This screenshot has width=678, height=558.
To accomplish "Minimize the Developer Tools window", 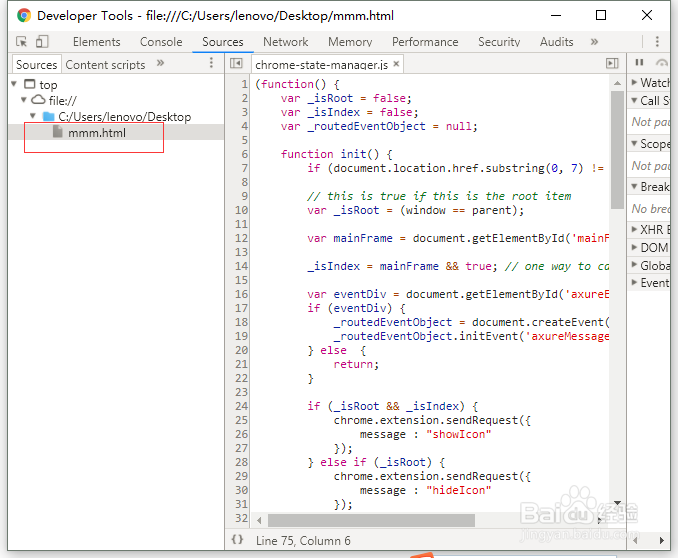I will (x=556, y=16).
